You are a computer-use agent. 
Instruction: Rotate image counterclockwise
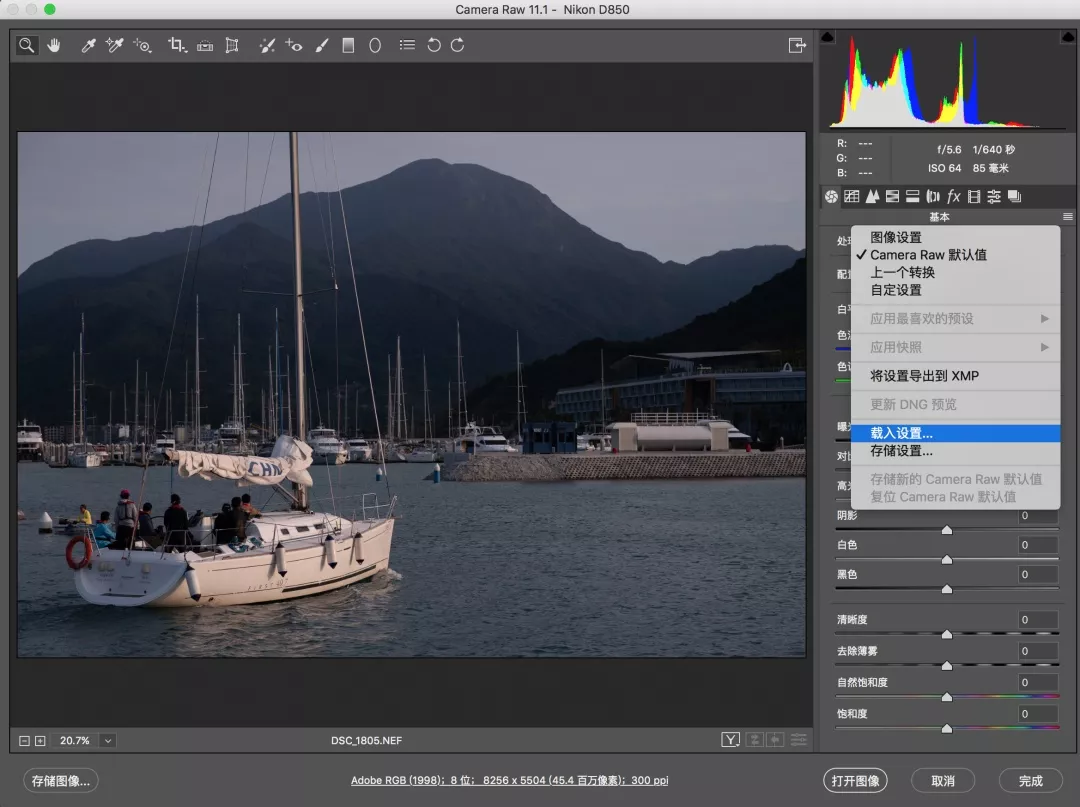coord(433,45)
